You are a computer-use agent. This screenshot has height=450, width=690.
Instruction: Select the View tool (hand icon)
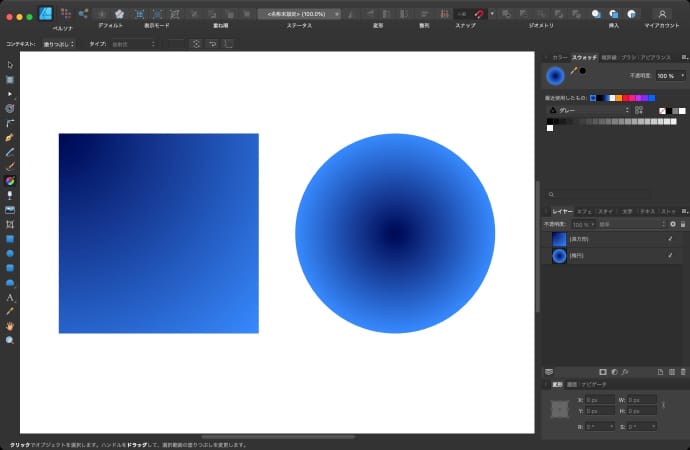click(10, 326)
